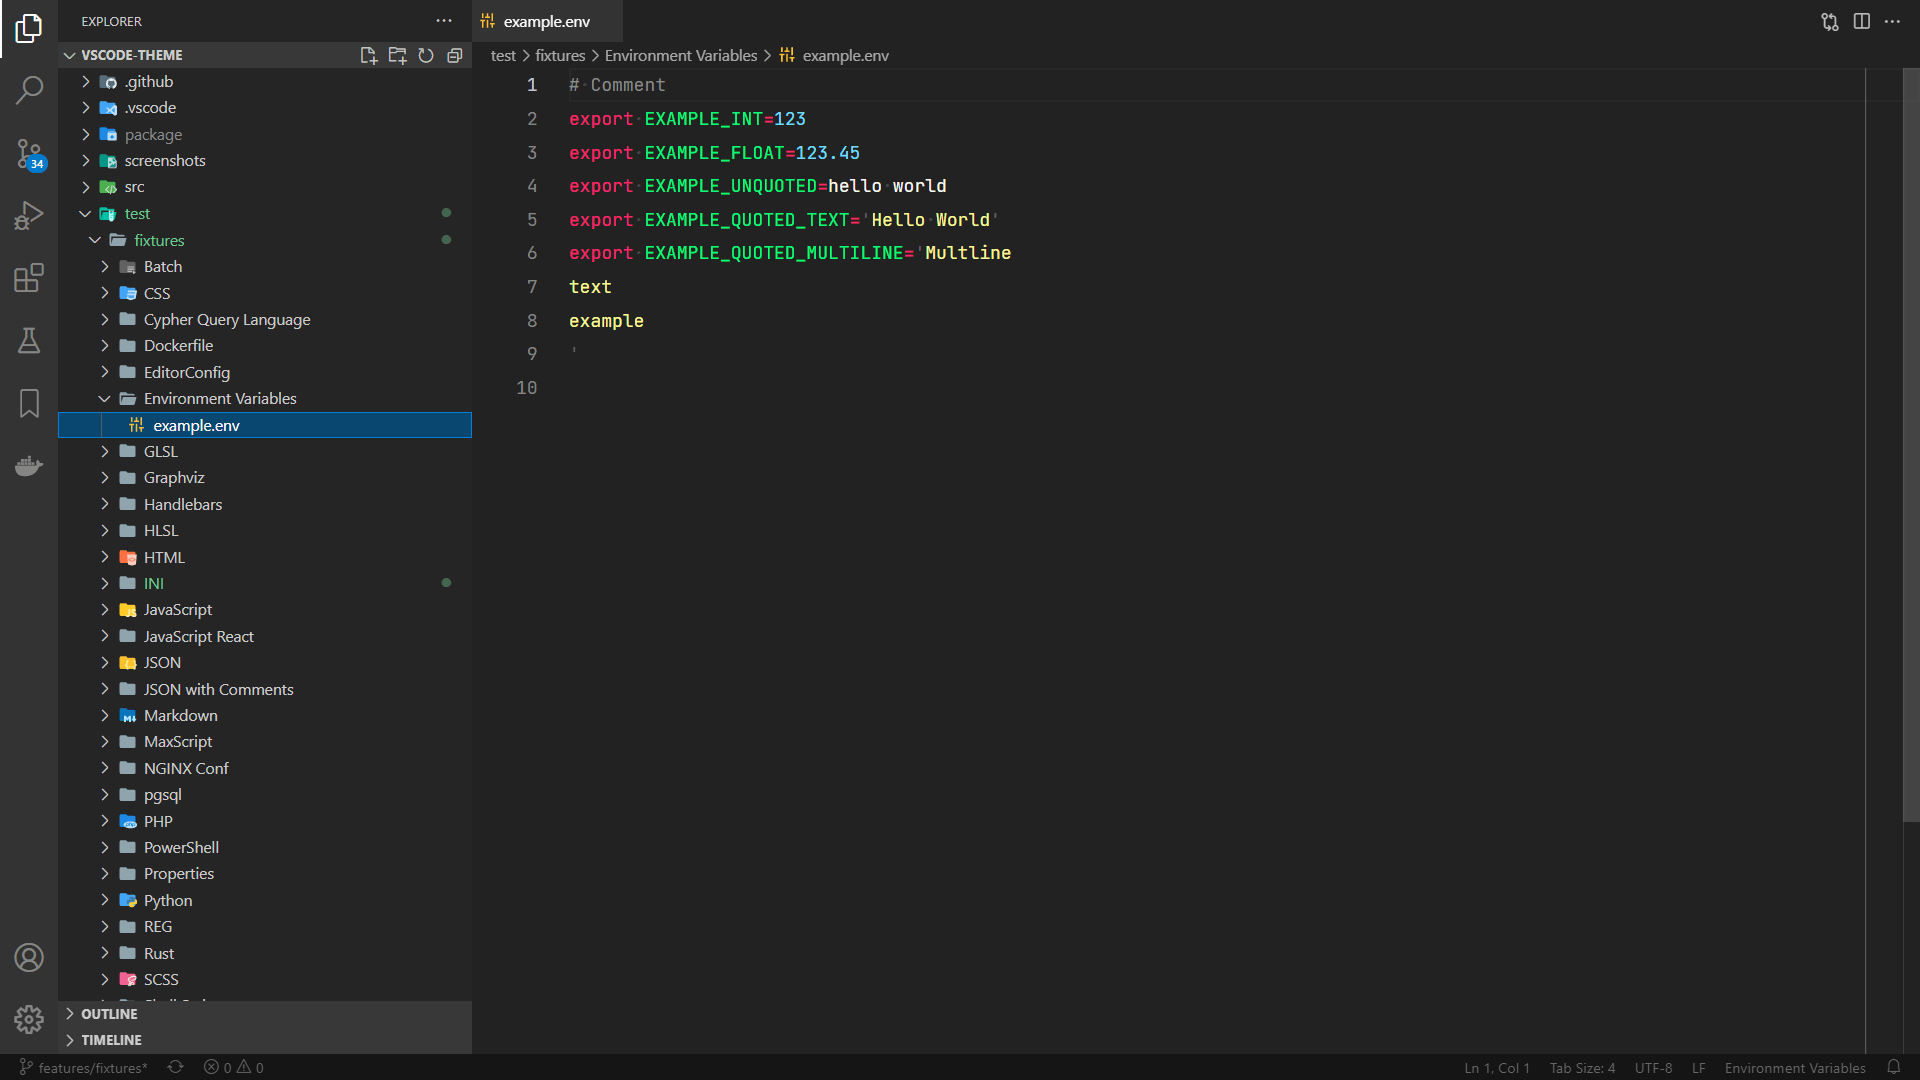The height and width of the screenshot is (1080, 1920).
Task: Open explorer Views and More Actions menu
Action: (x=444, y=21)
